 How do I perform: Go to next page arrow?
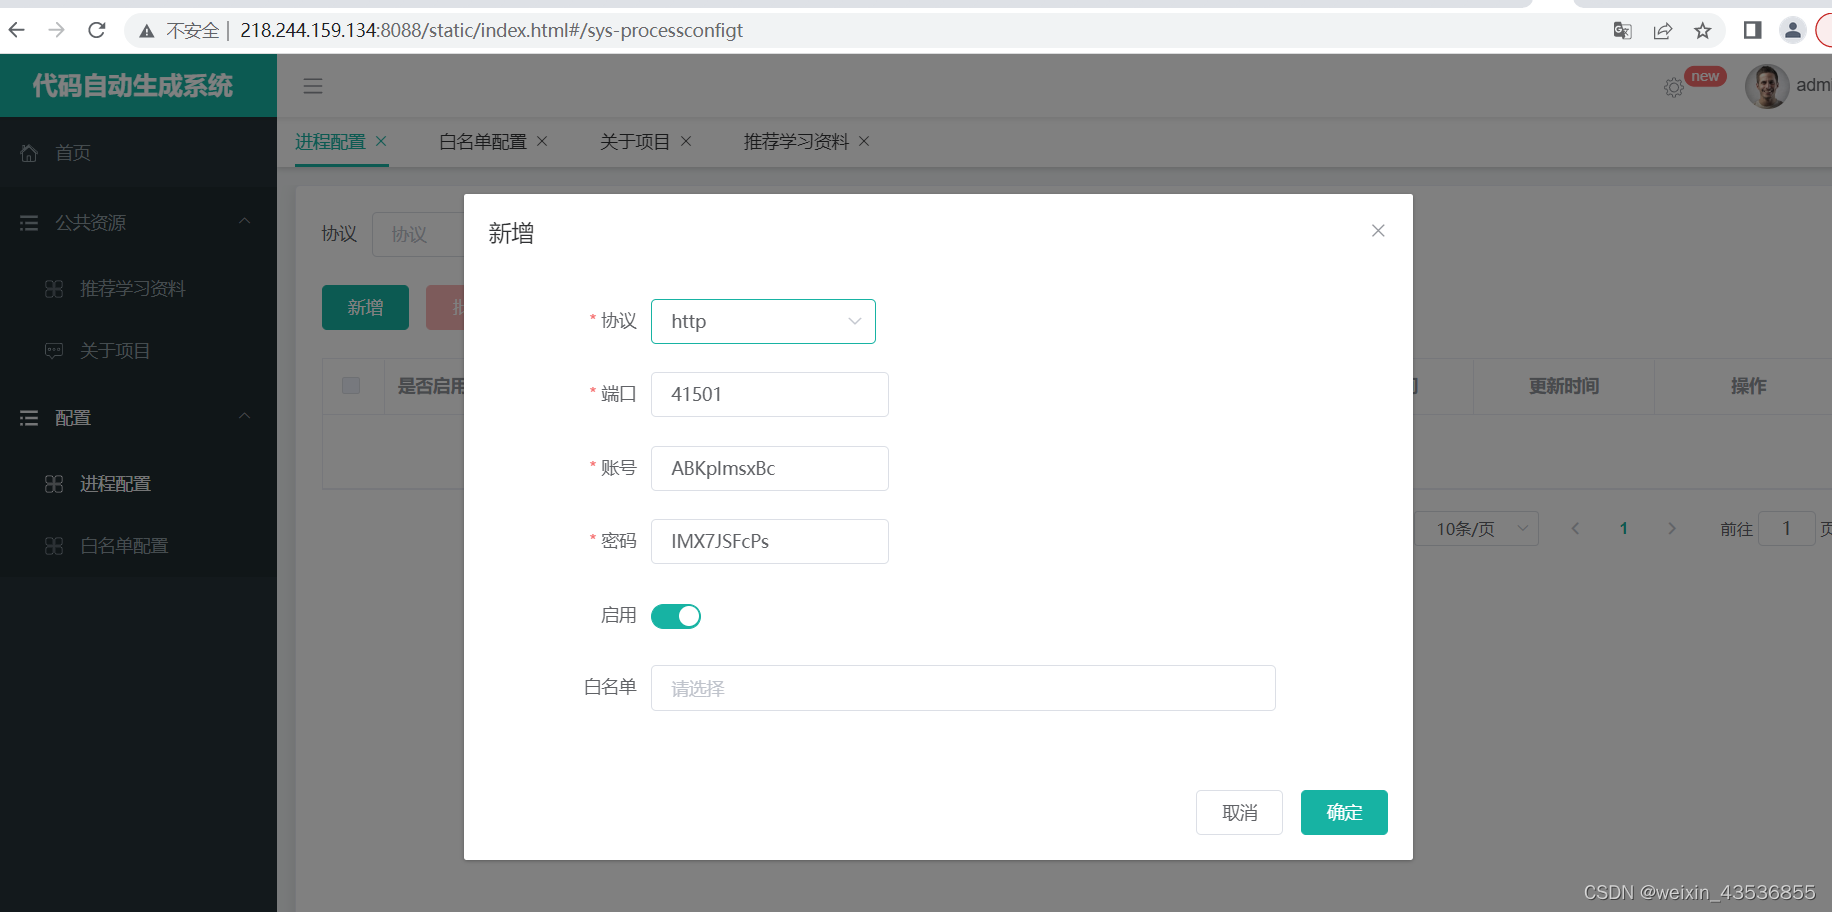[x=1672, y=528]
